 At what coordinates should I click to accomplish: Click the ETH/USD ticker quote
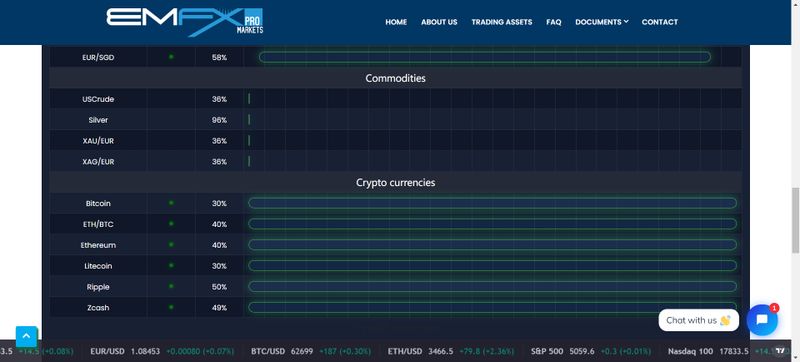pyautogui.click(x=451, y=351)
